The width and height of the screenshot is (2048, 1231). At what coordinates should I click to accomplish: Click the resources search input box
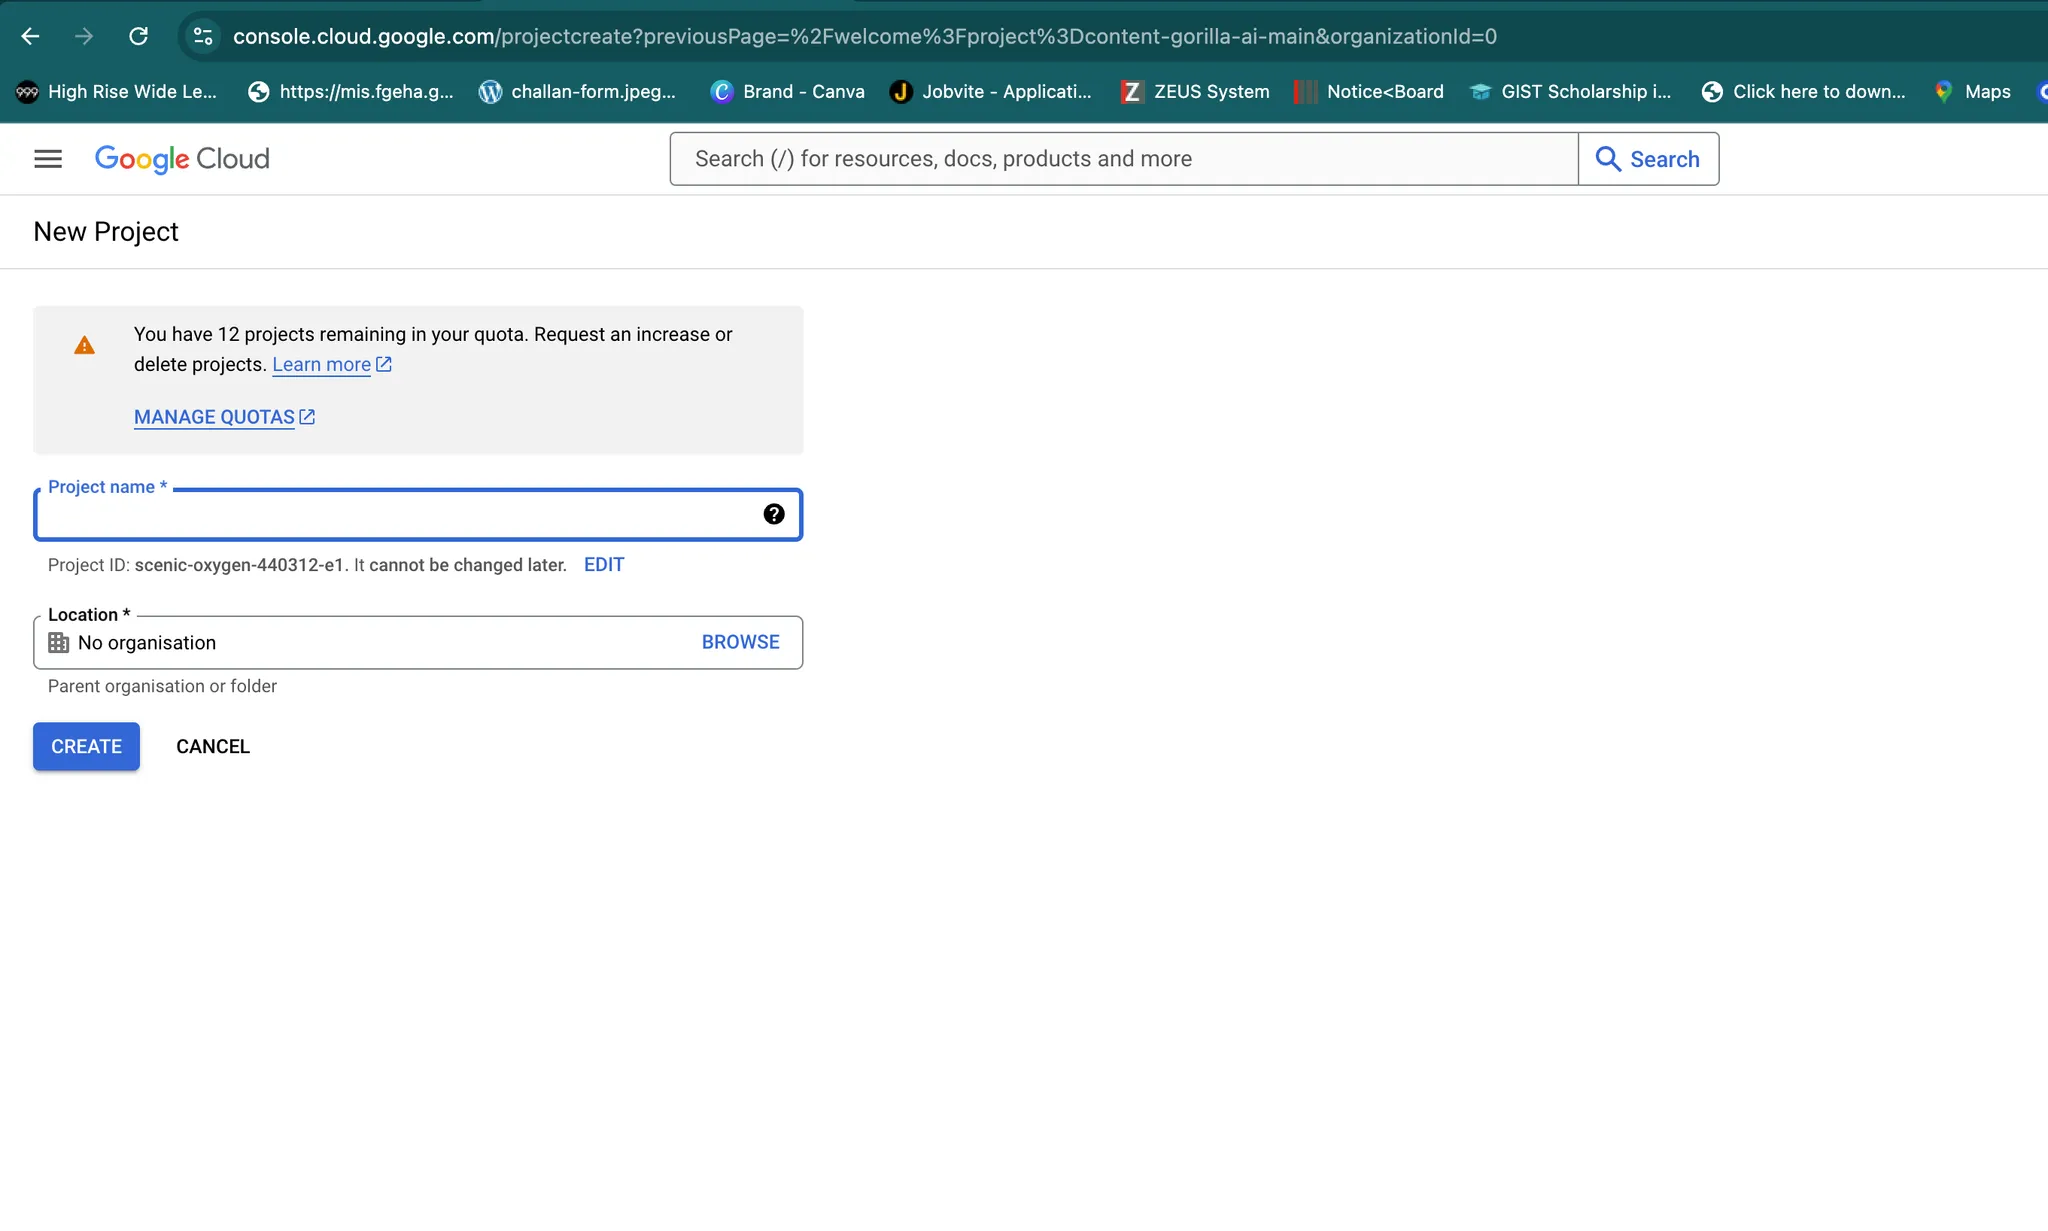pyautogui.click(x=1123, y=159)
